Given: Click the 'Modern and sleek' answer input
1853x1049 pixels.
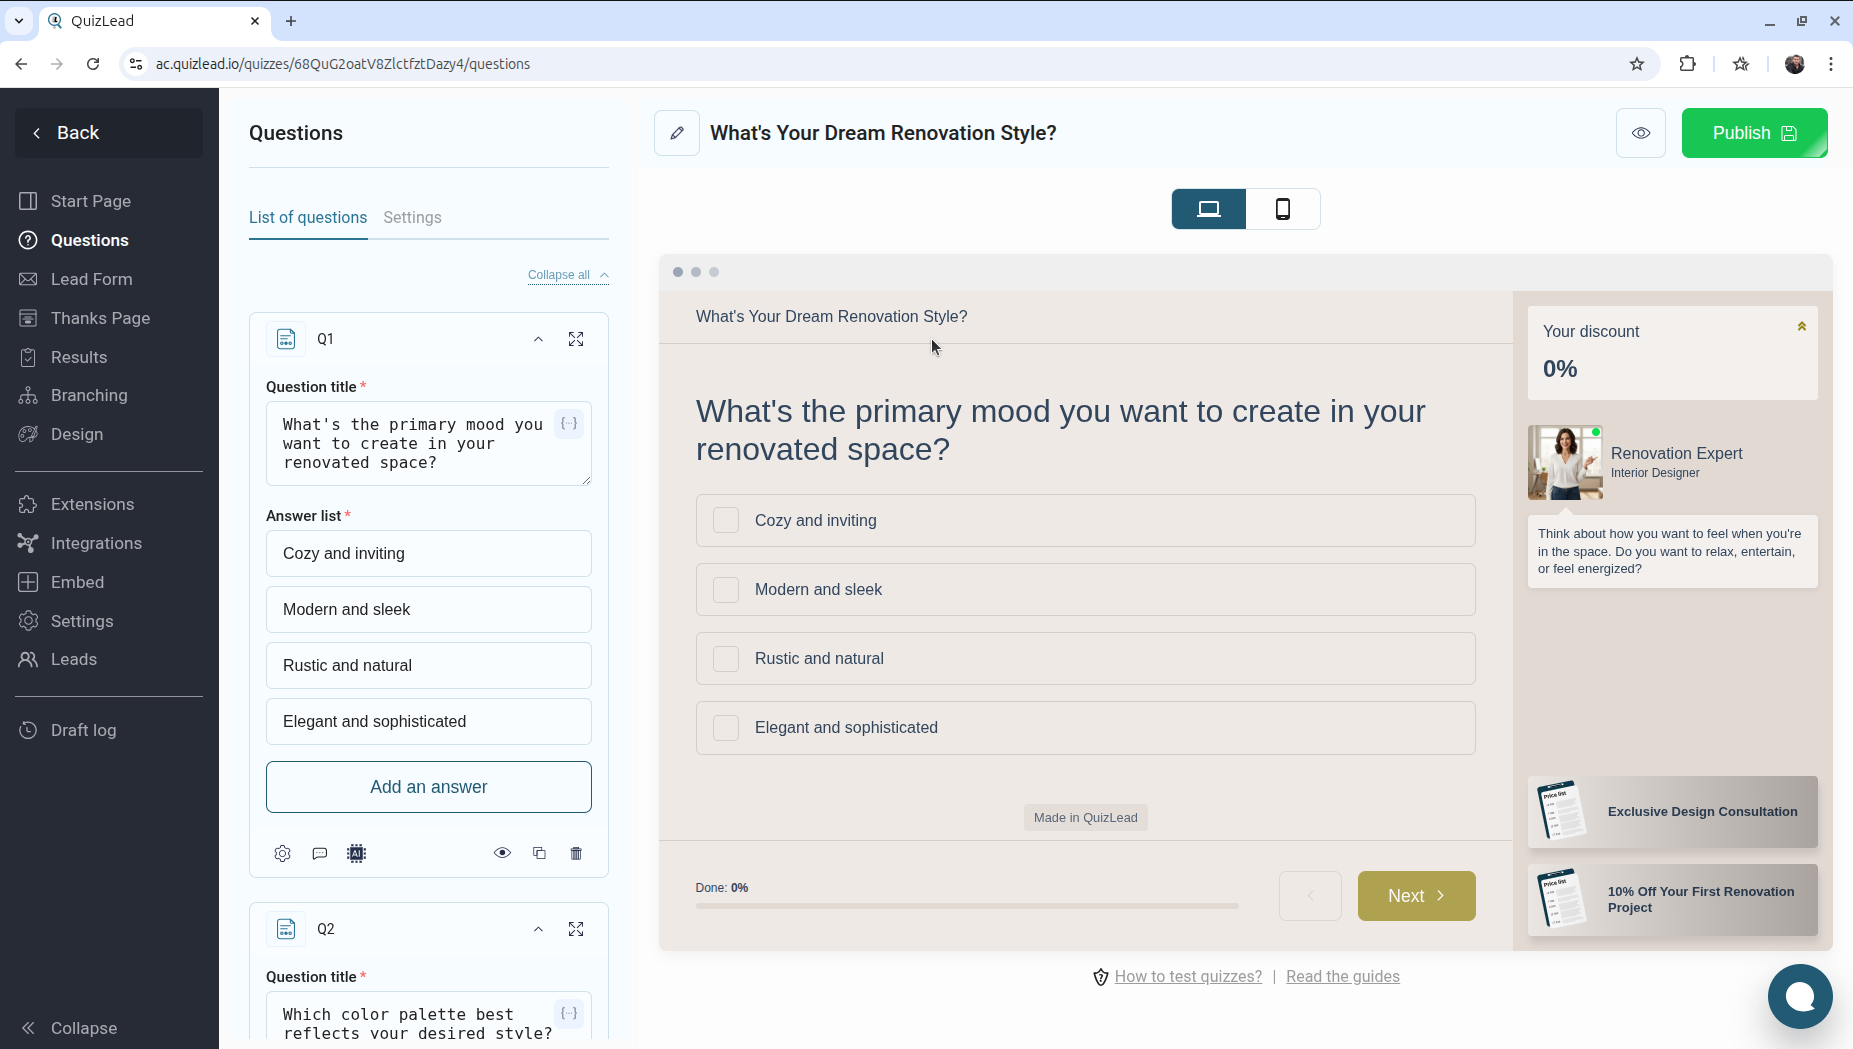Looking at the screenshot, I should click(428, 609).
